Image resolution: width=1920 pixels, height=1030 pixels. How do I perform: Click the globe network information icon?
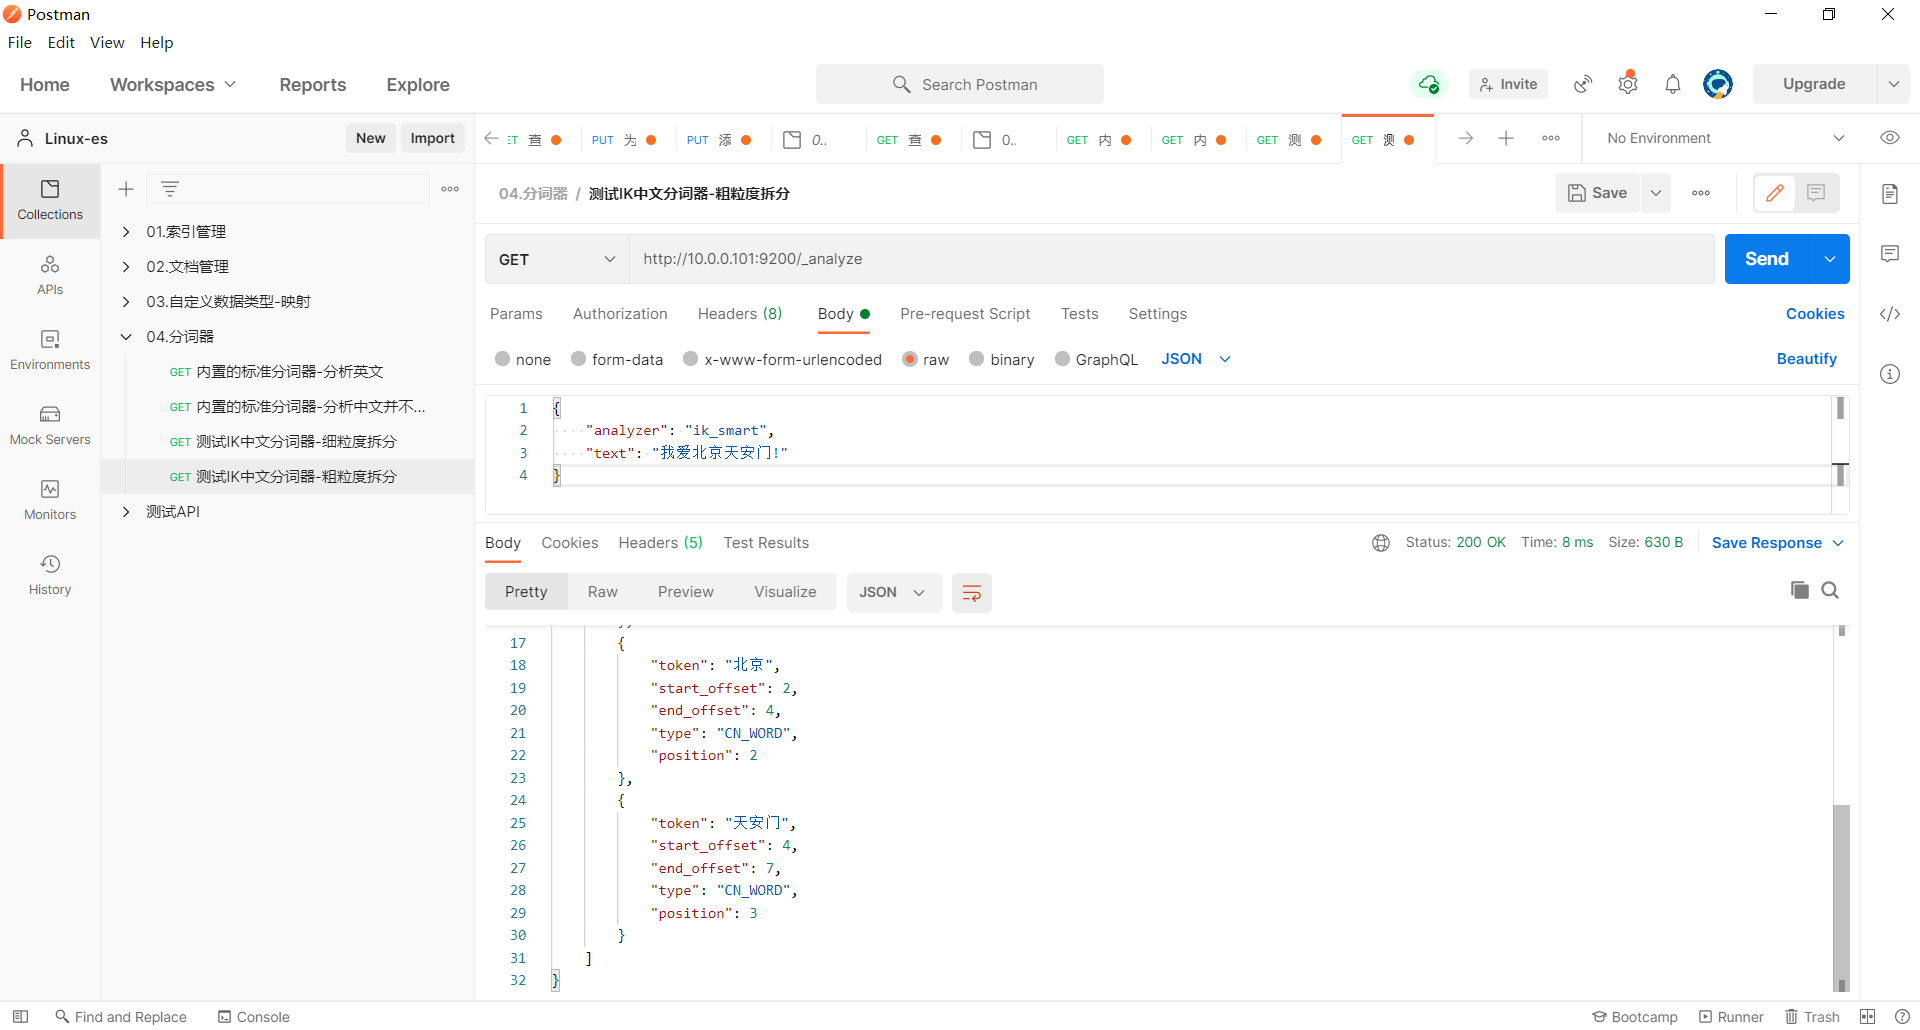pos(1381,543)
